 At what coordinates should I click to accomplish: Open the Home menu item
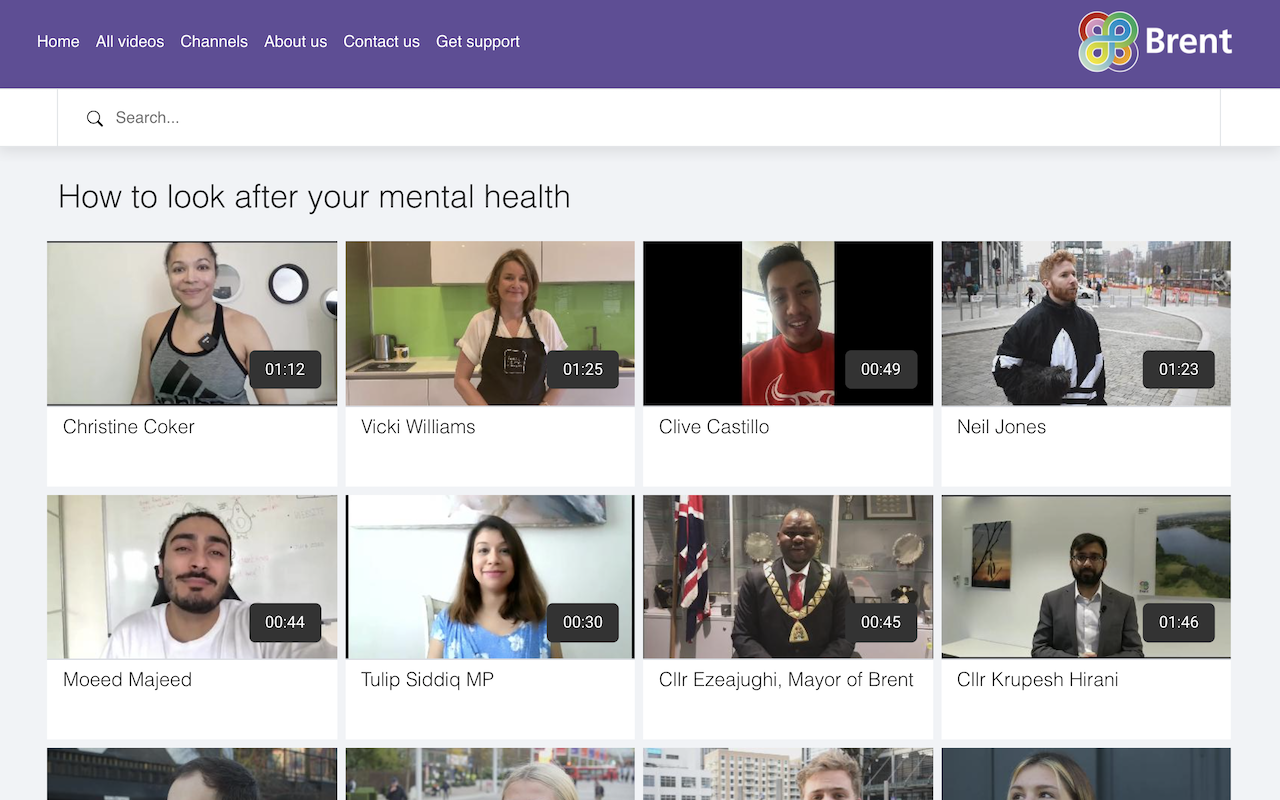pyautogui.click(x=58, y=42)
